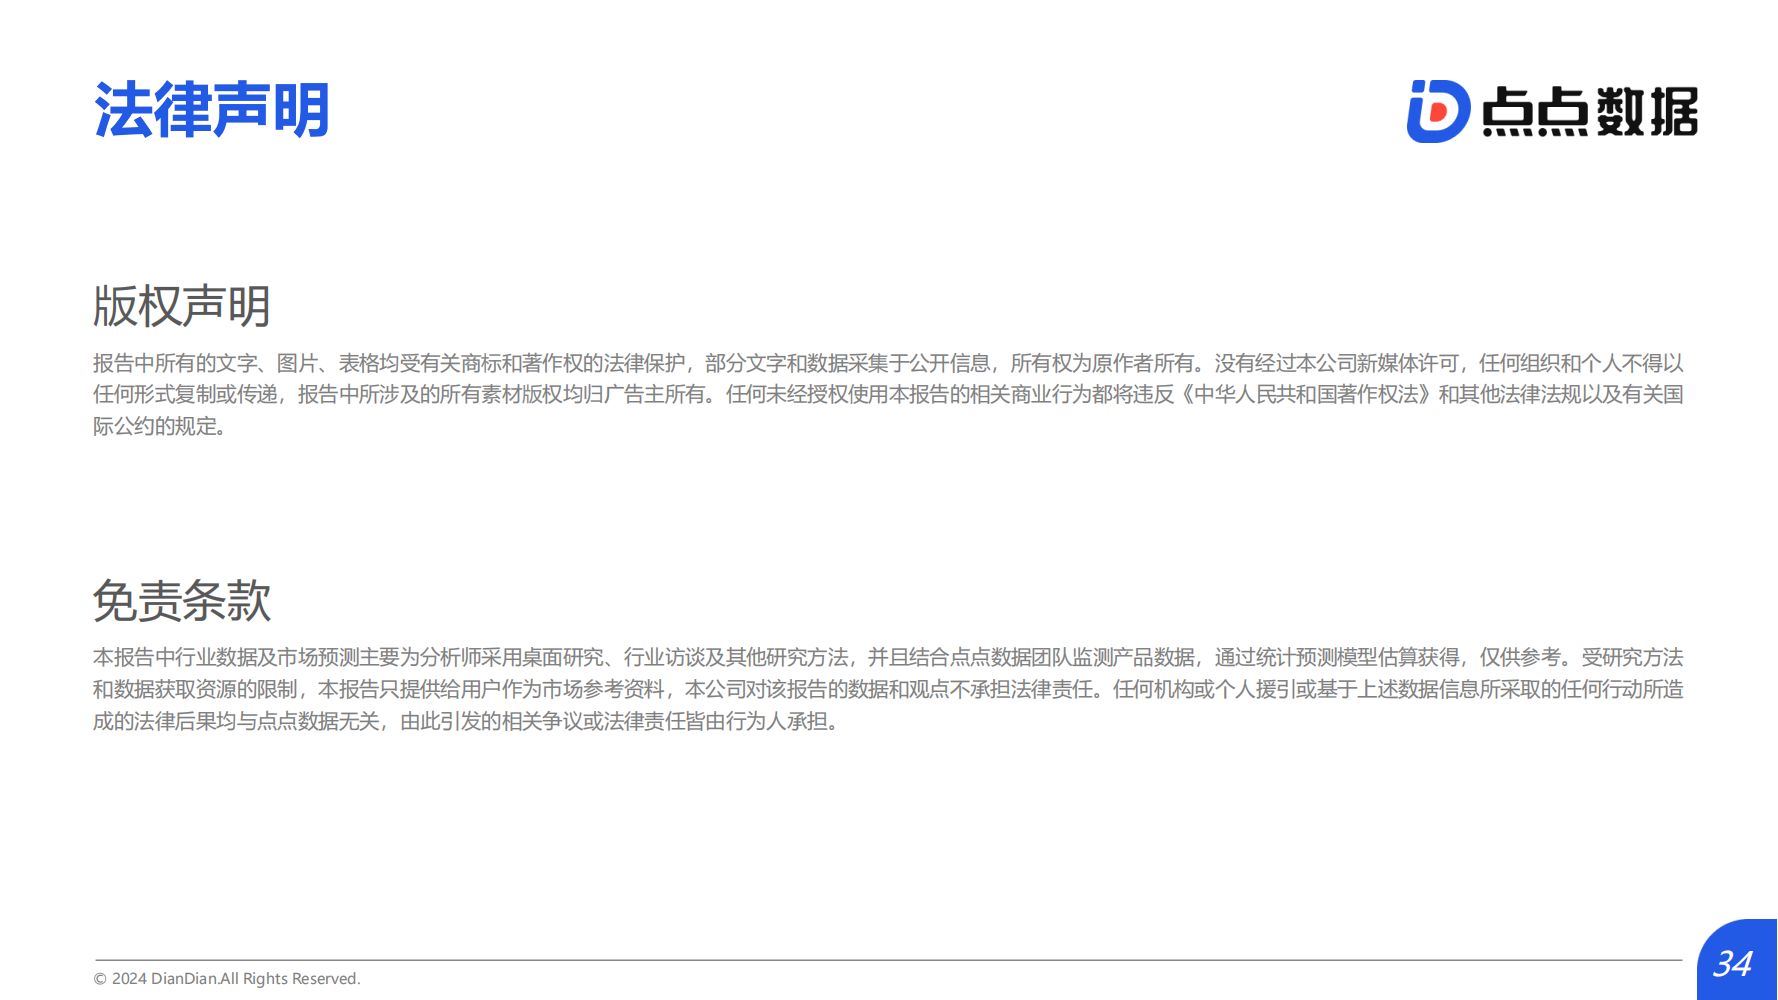Click the first line starting 报告中所有的文字

click(x=888, y=363)
